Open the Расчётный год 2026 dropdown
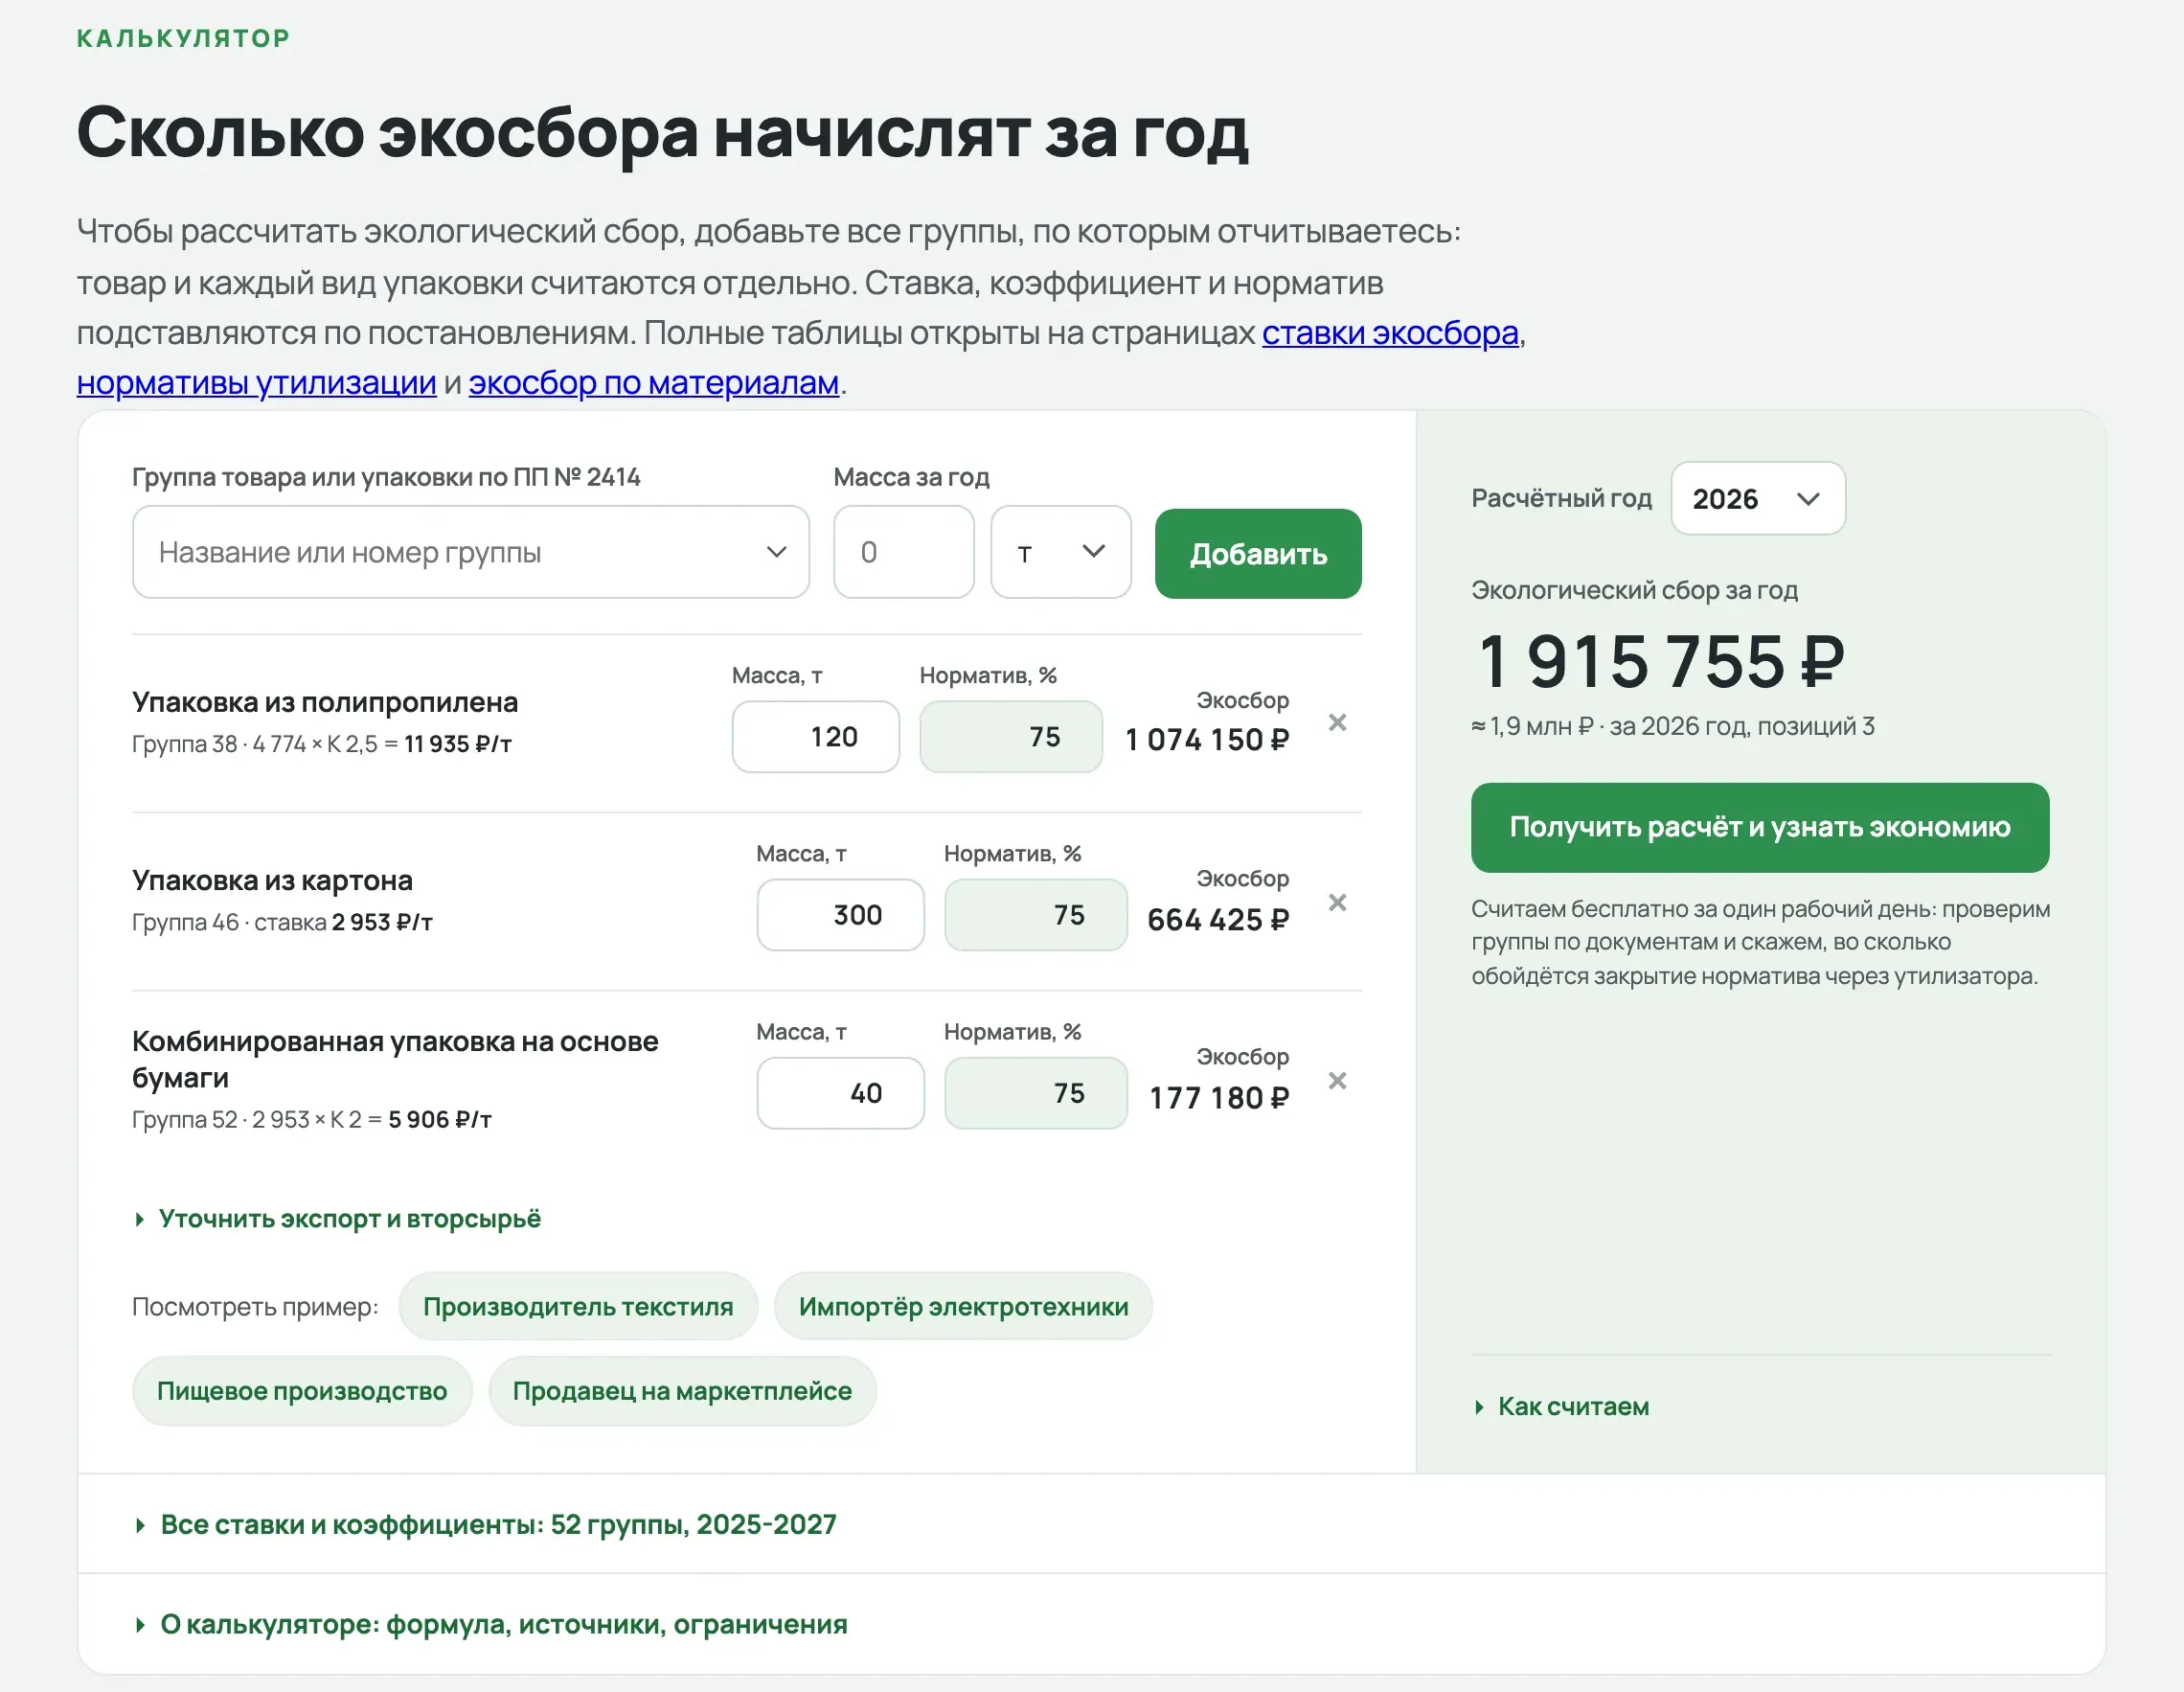 [1758, 498]
